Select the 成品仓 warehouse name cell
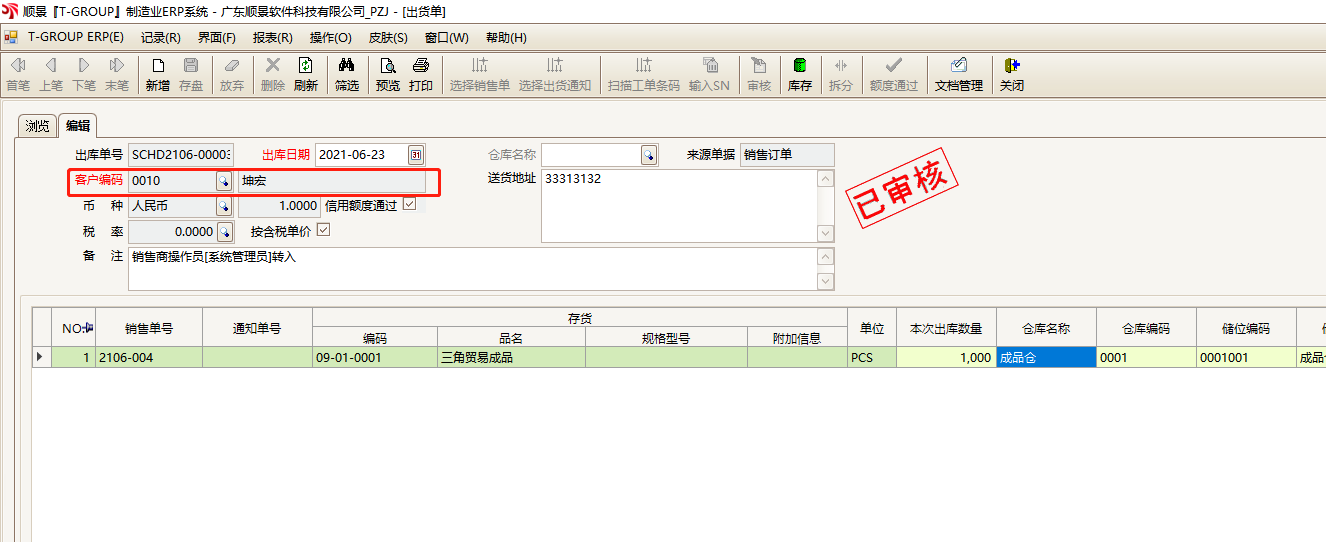Image resolution: width=1326 pixels, height=542 pixels. point(1045,357)
